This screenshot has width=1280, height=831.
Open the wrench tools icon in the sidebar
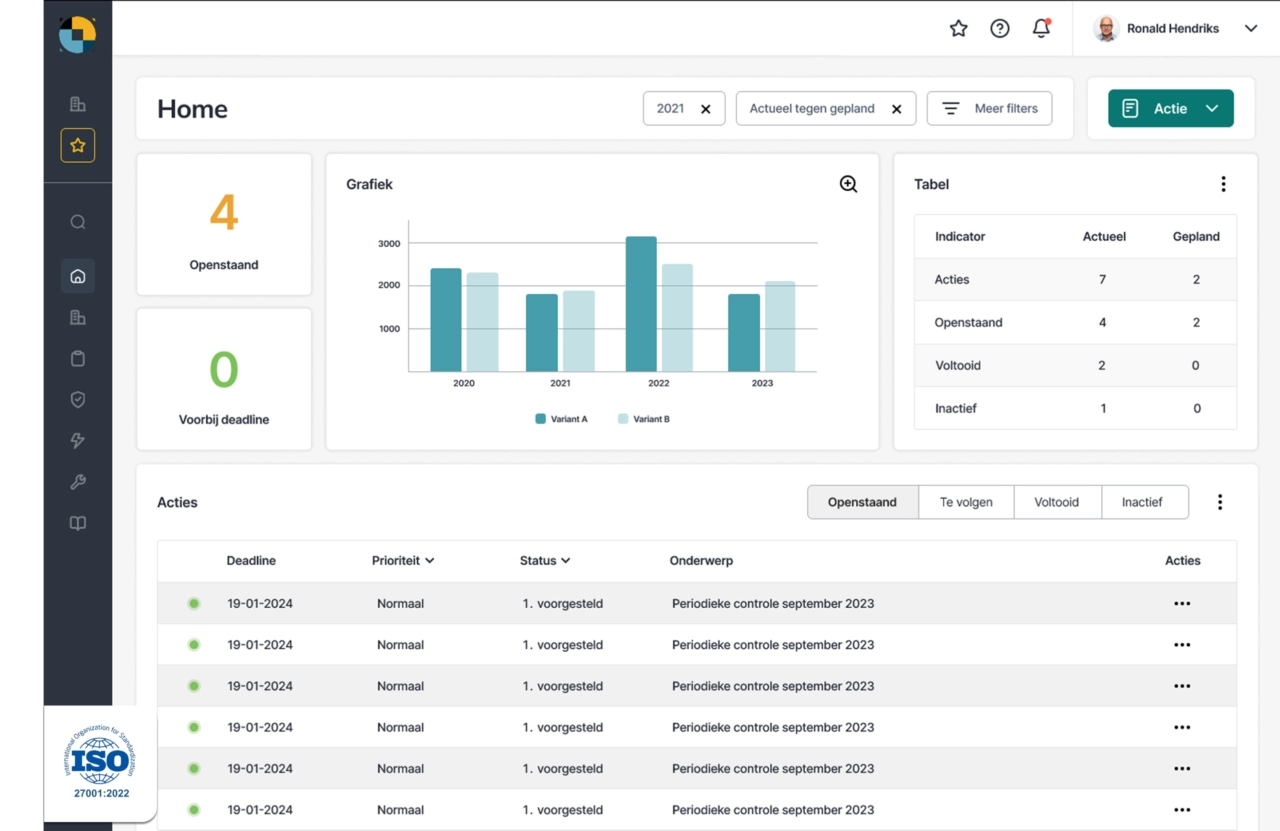(78, 482)
